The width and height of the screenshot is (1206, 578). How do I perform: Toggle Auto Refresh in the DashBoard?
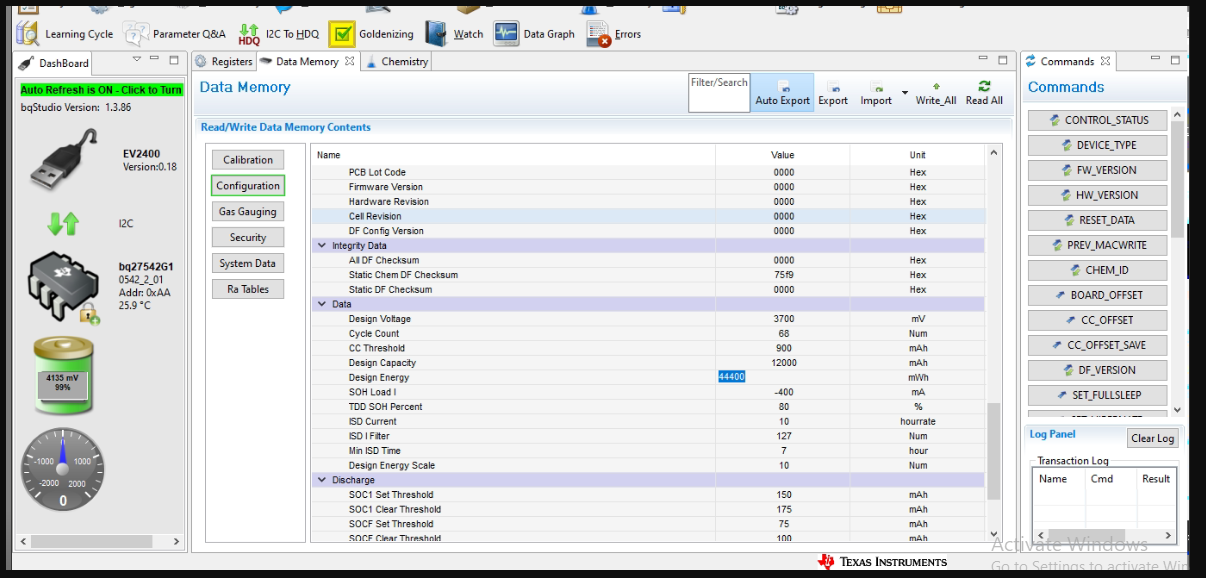pyautogui.click(x=102, y=90)
